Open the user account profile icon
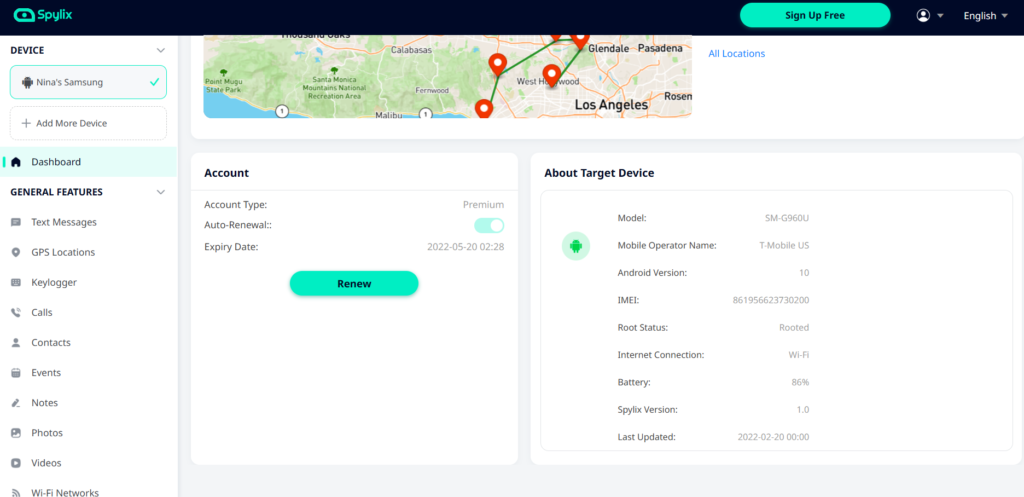 [x=923, y=16]
